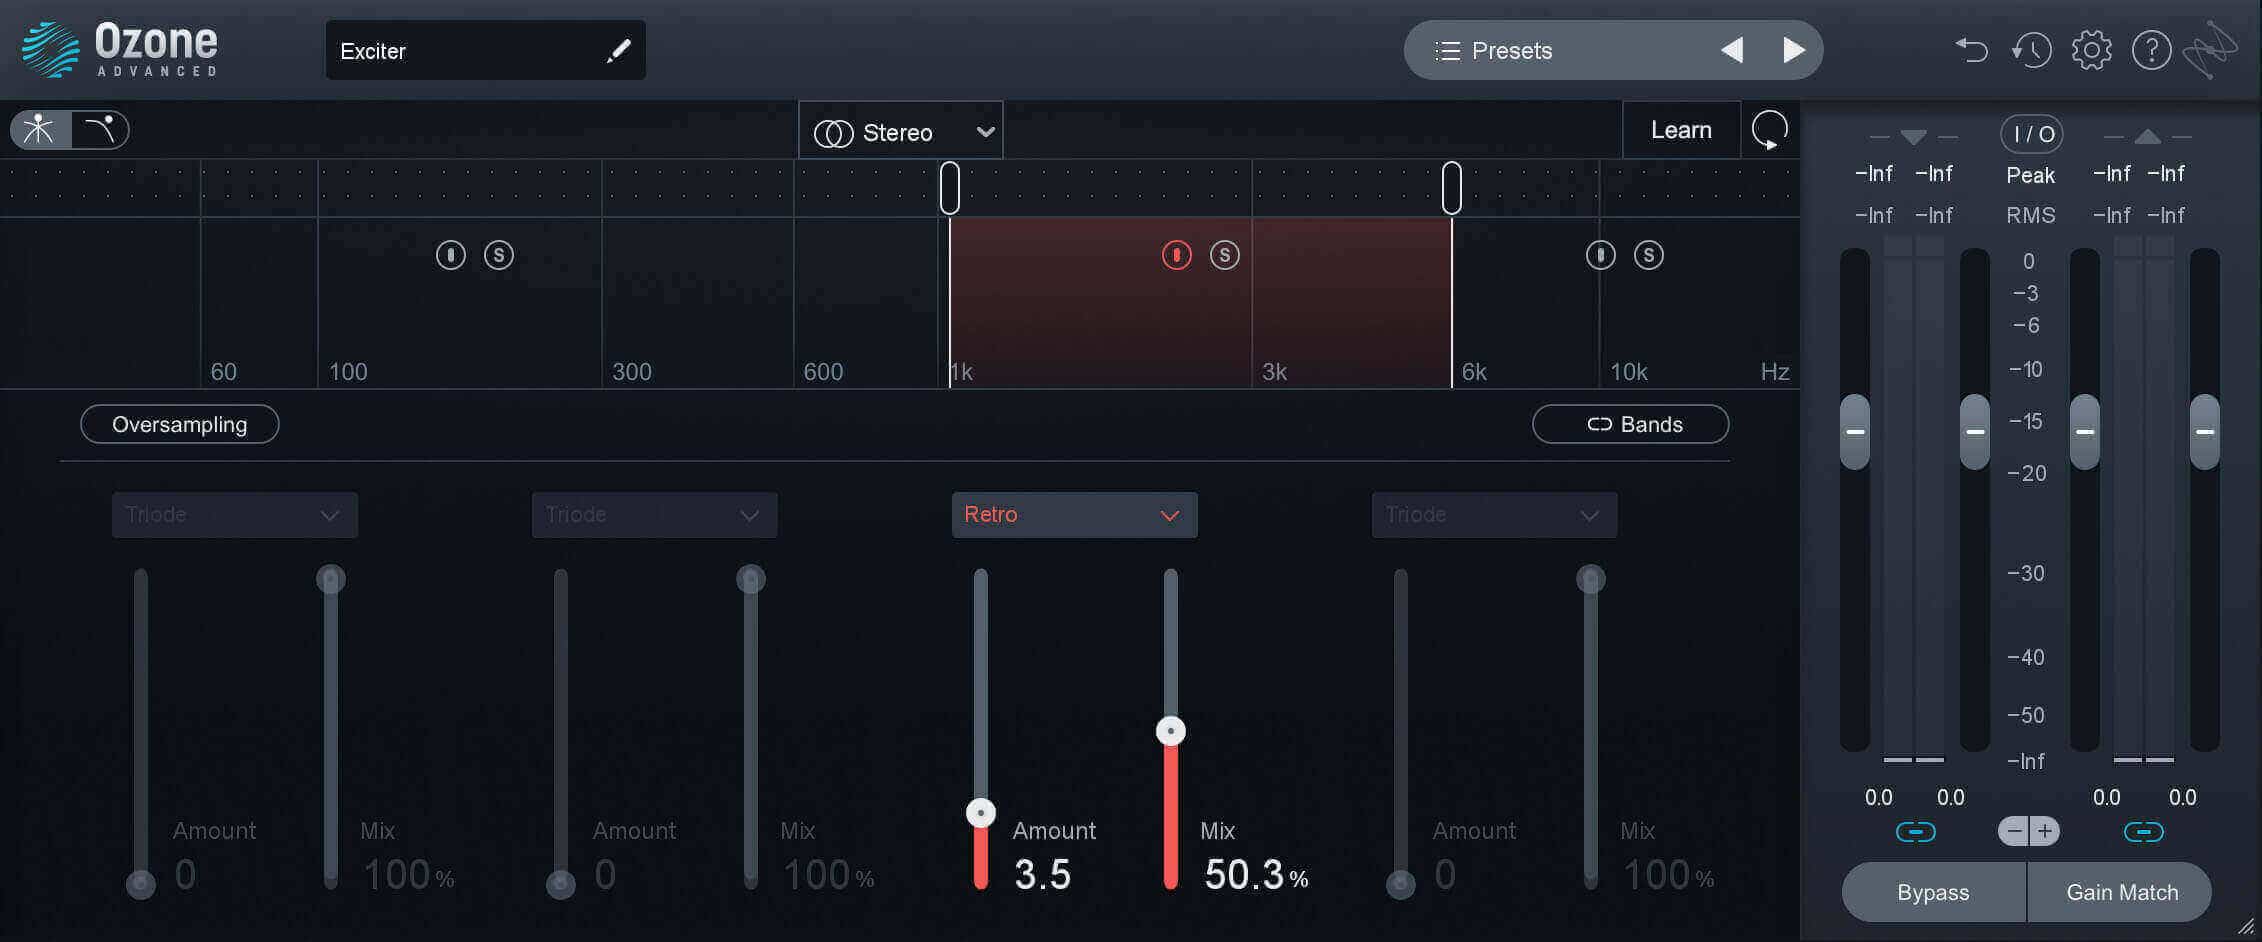Click the Amount value 3.5
Viewport: 2262px width, 942px height.
1042,875
